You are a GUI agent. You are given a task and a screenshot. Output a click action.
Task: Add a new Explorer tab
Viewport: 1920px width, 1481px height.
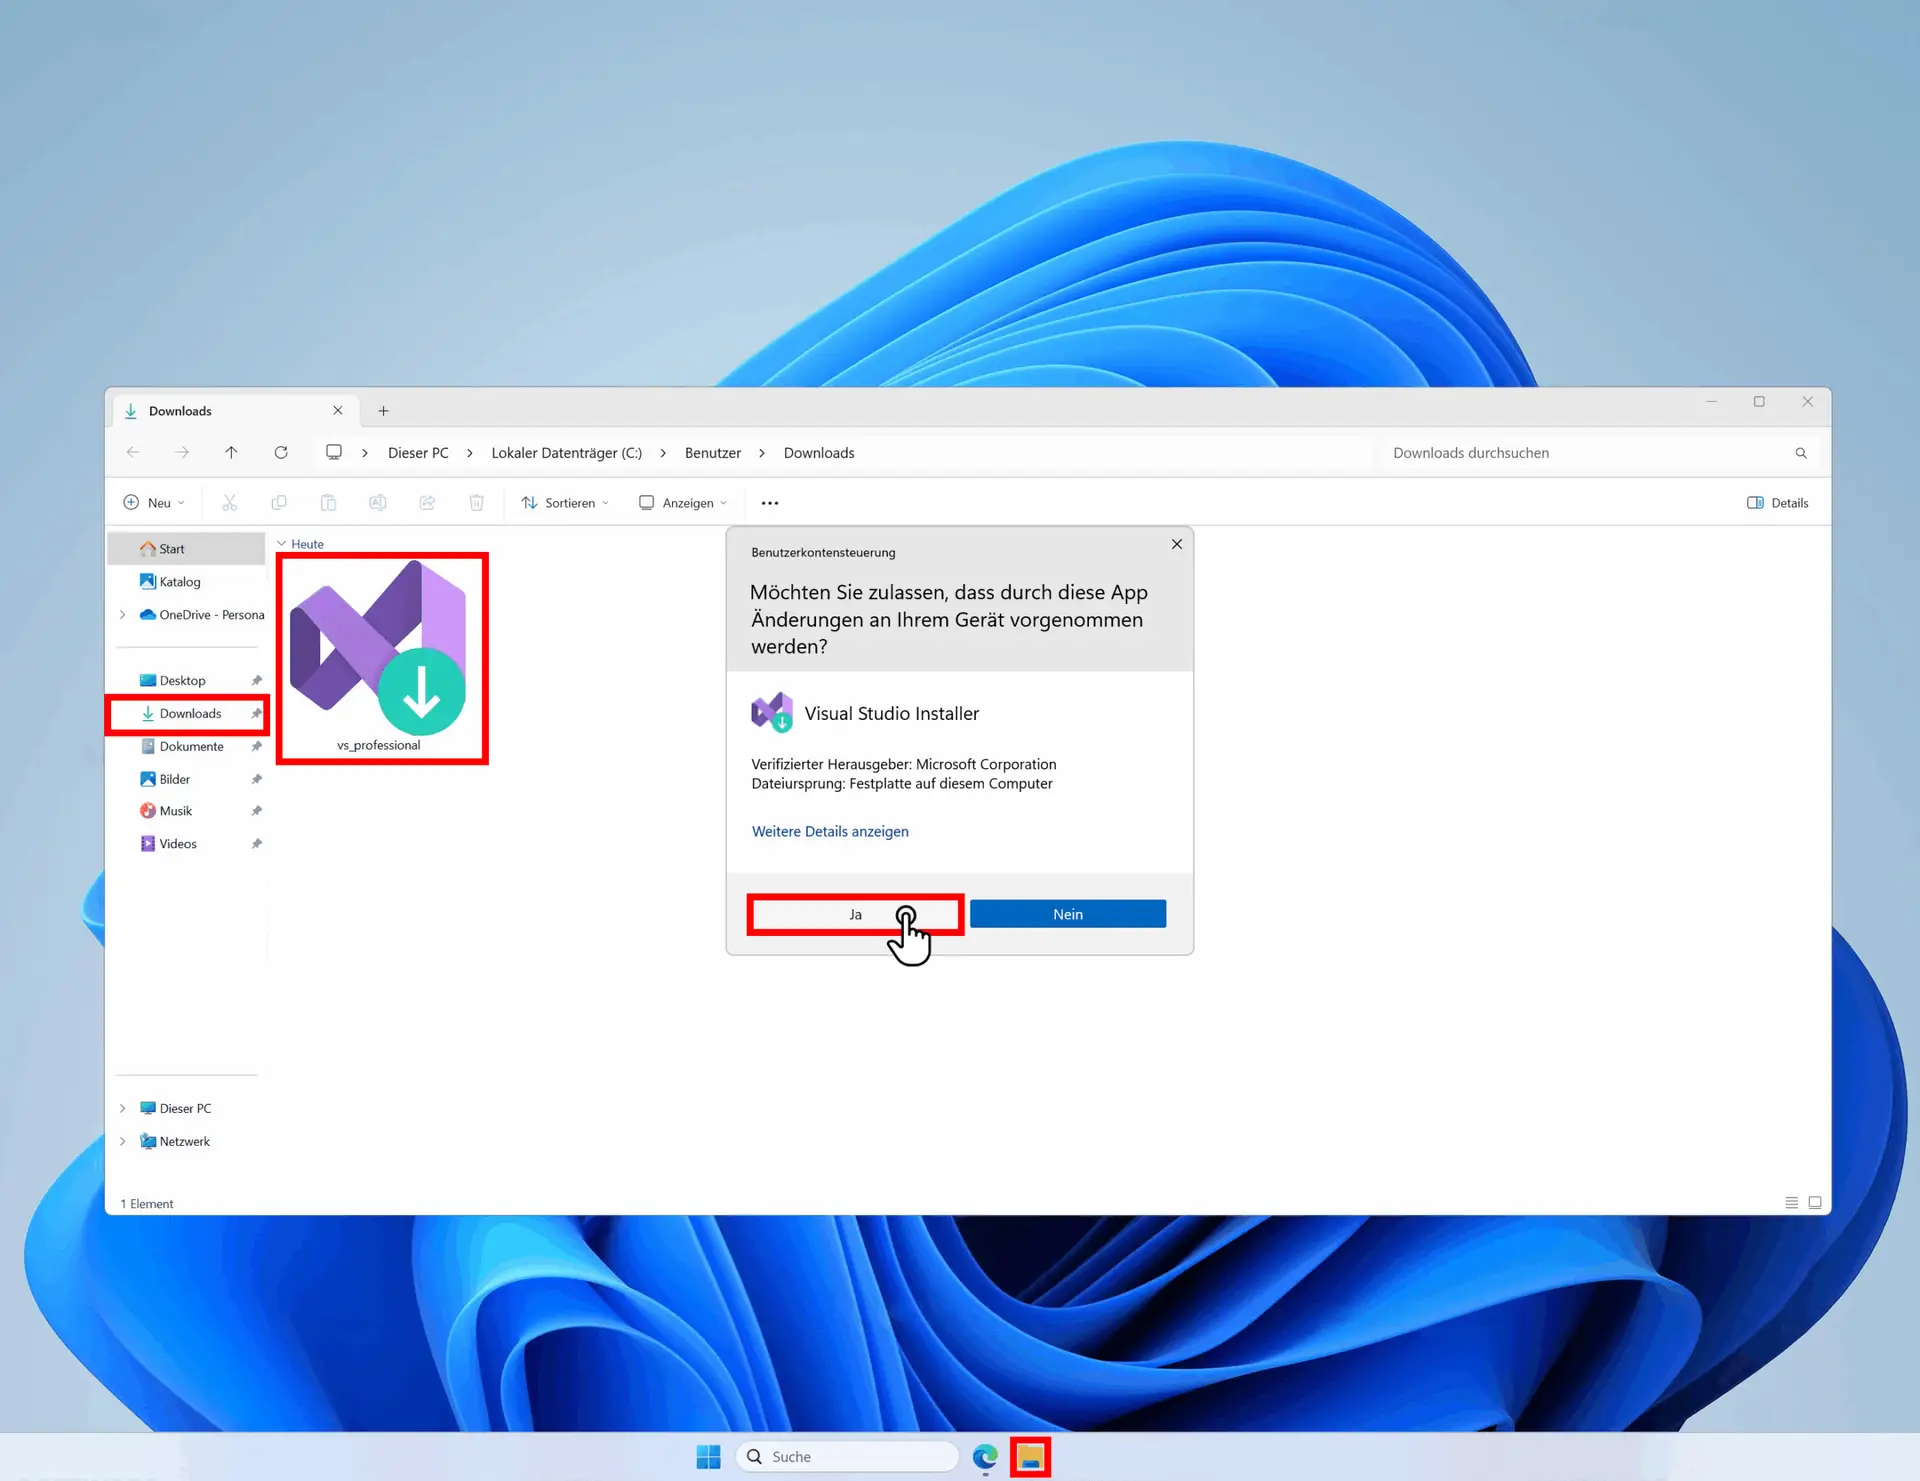(x=383, y=411)
